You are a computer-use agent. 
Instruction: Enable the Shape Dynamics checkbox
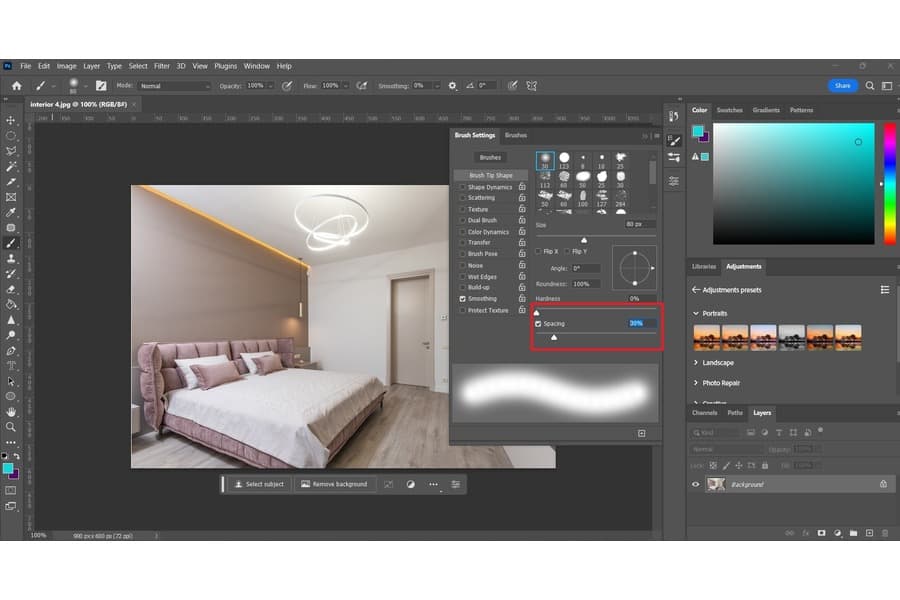(x=463, y=187)
